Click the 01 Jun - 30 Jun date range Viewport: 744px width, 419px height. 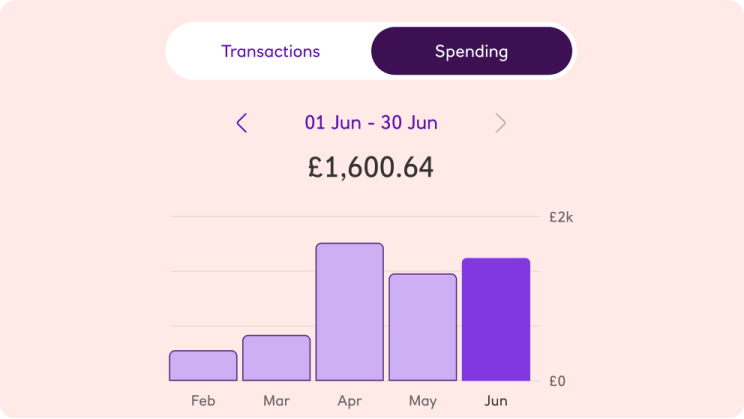coord(371,123)
